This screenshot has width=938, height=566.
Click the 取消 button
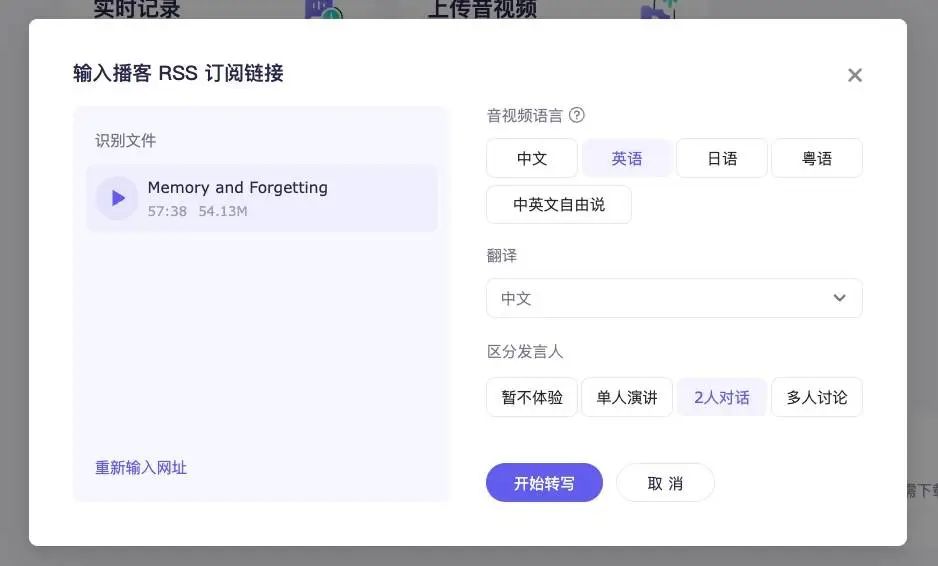coord(665,483)
